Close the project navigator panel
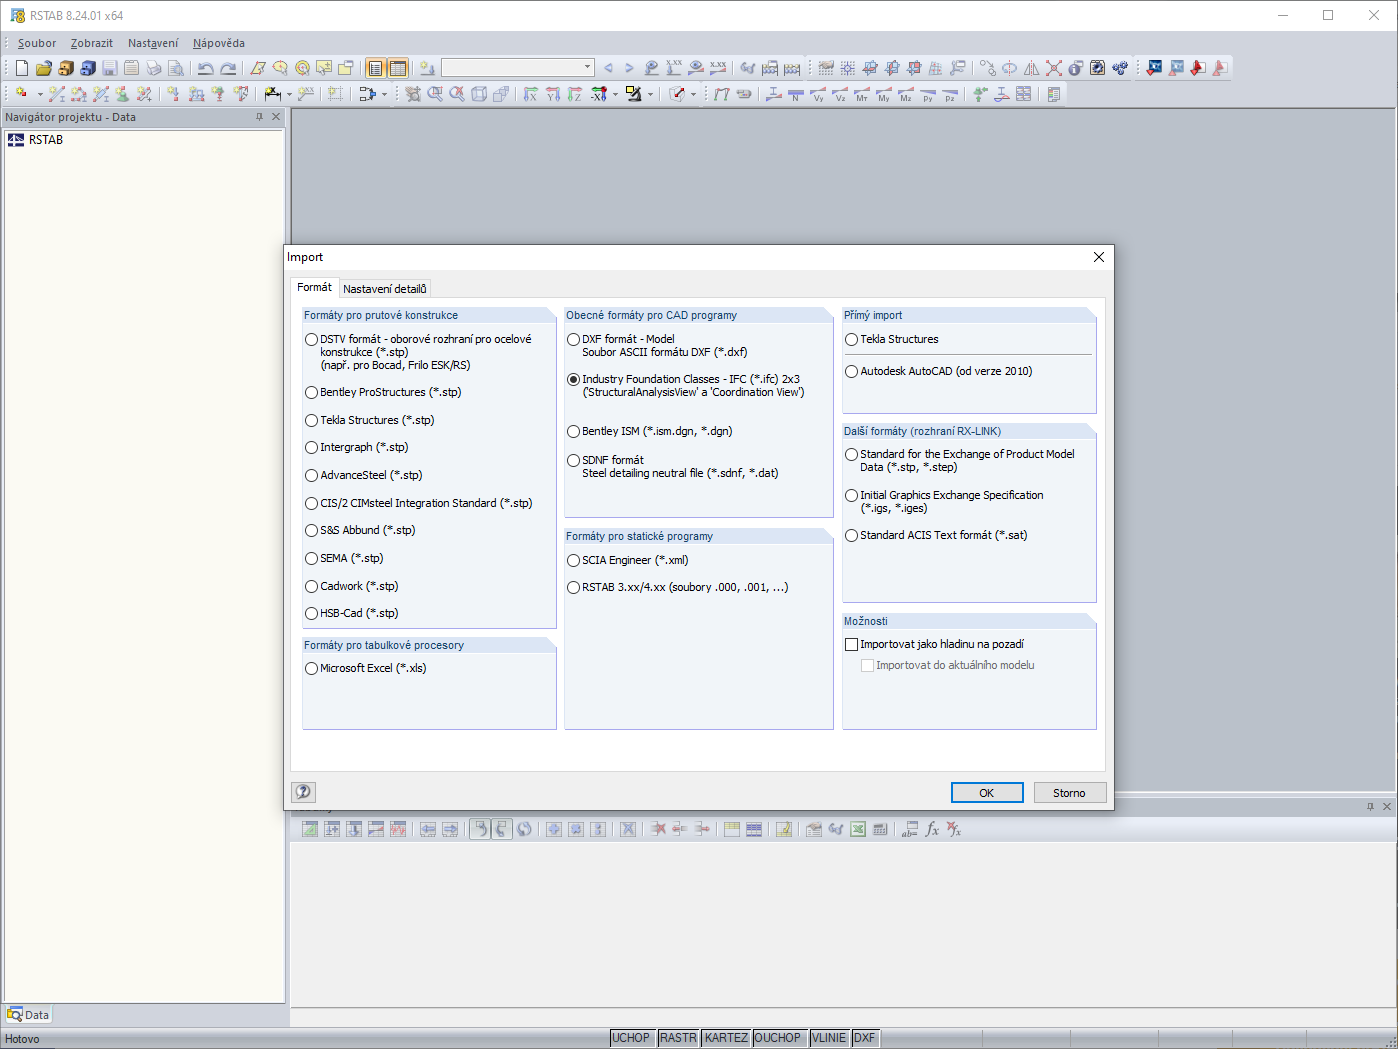The image size is (1398, 1049). tap(277, 117)
